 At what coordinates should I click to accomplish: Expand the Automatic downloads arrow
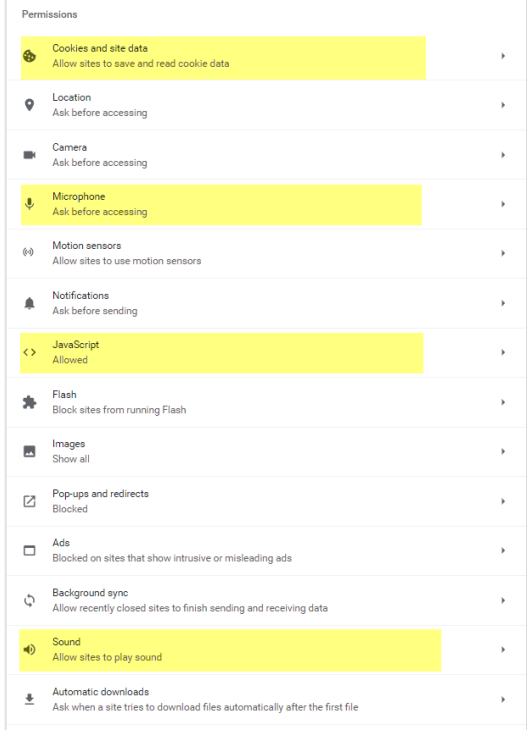tap(503, 699)
